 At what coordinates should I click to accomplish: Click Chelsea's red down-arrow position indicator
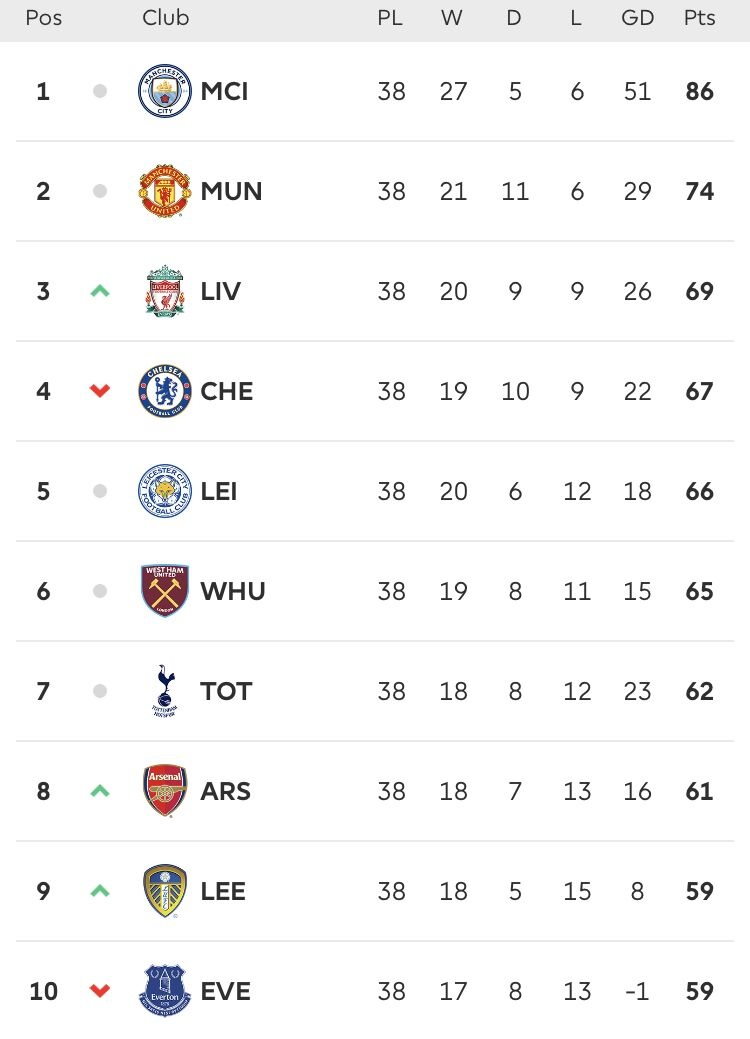click(x=99, y=391)
